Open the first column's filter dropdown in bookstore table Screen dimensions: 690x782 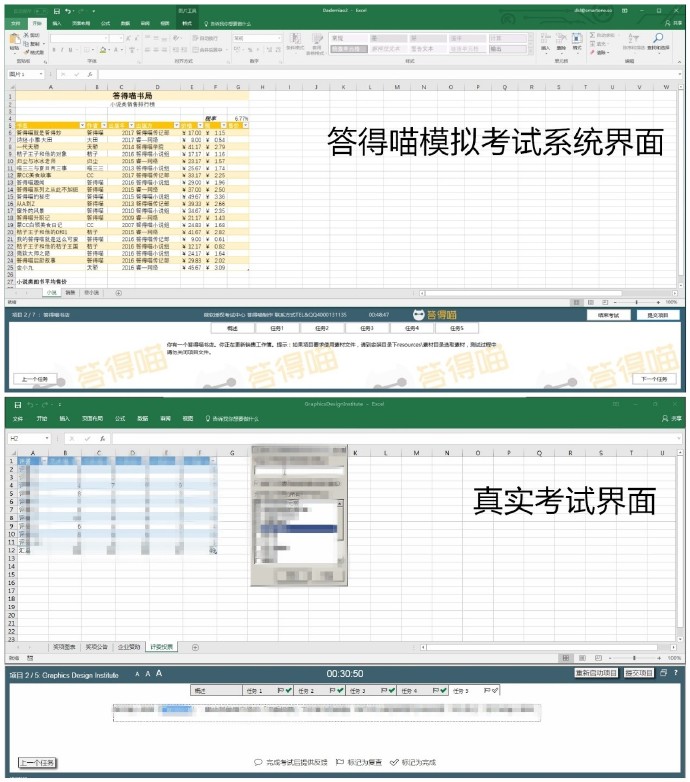[82, 125]
